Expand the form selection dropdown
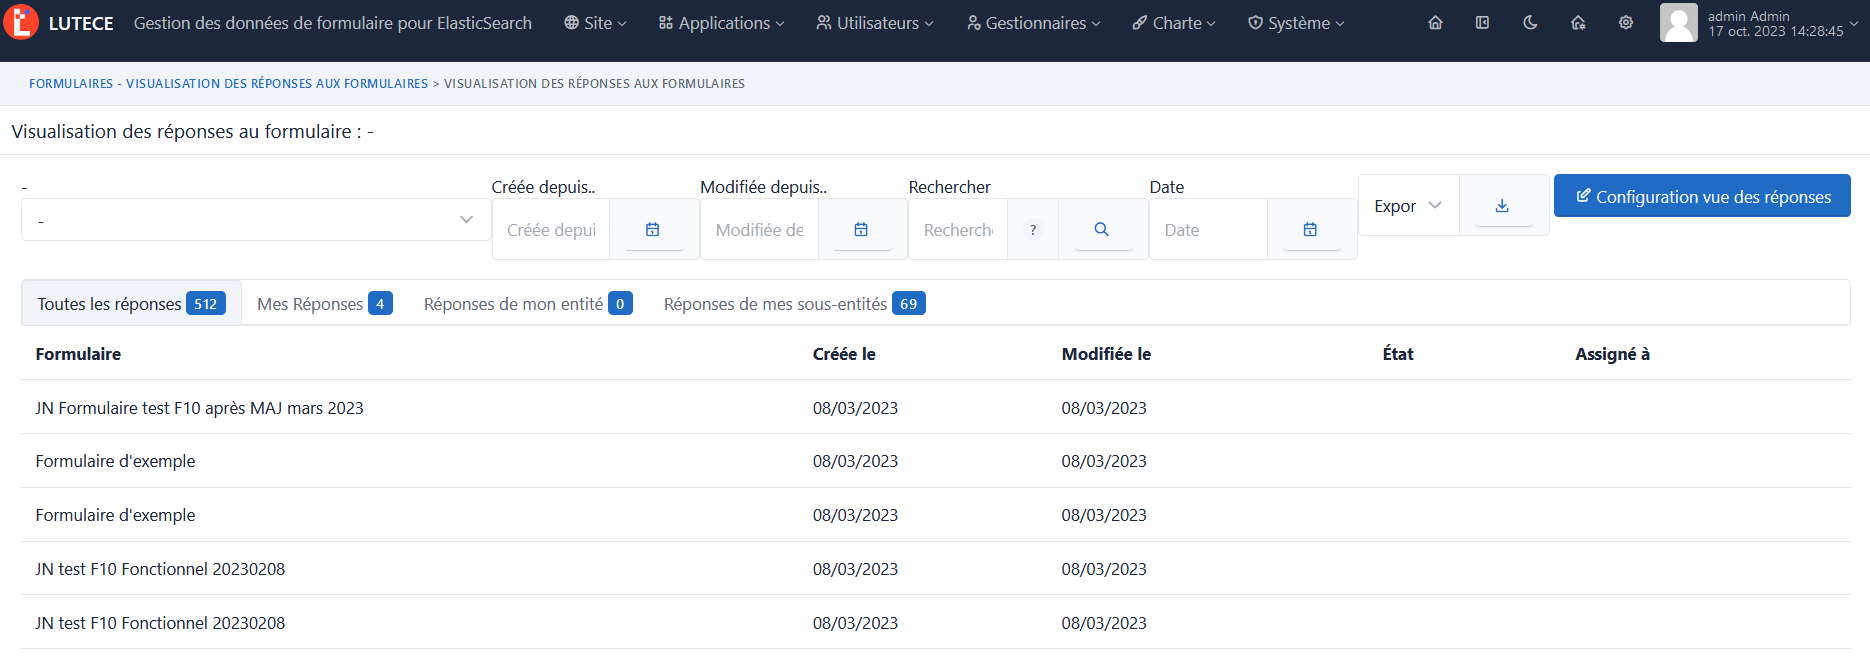Image resolution: width=1870 pixels, height=656 pixels. pos(256,220)
